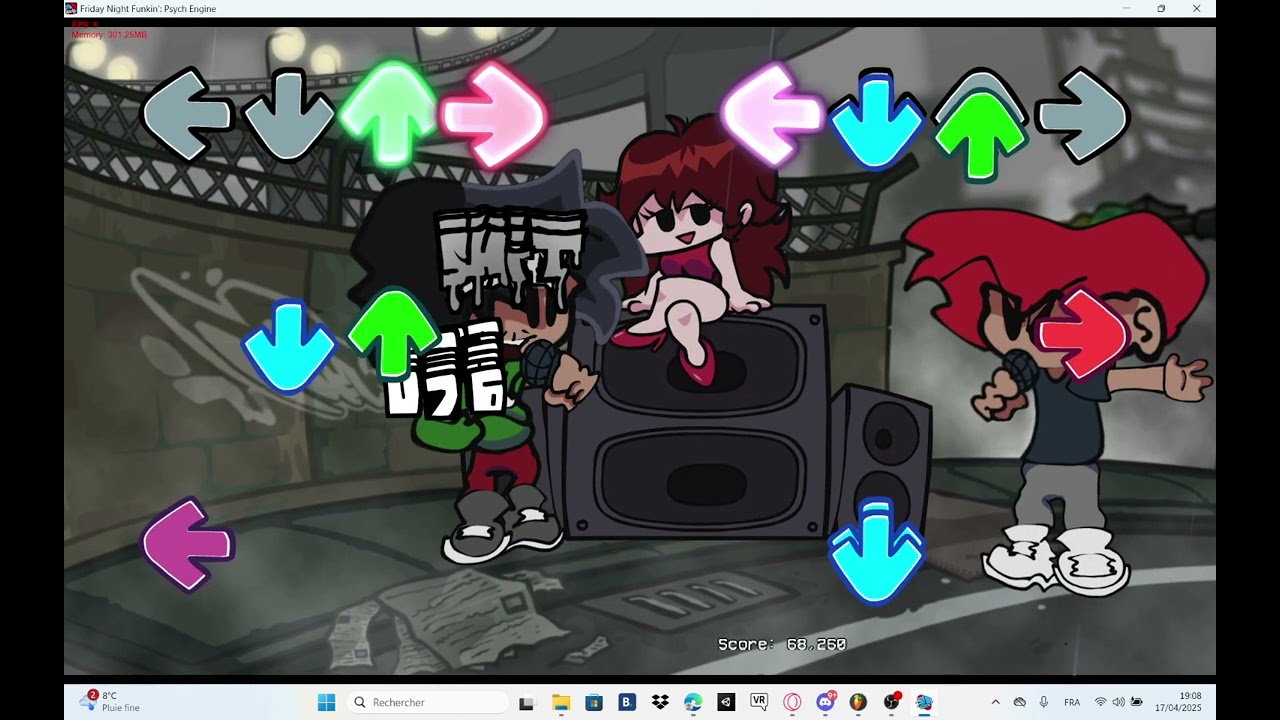Image resolution: width=1280 pixels, height=720 pixels.
Task: Click the scrolling cyan down note near player's feet
Action: pyautogui.click(x=876, y=552)
